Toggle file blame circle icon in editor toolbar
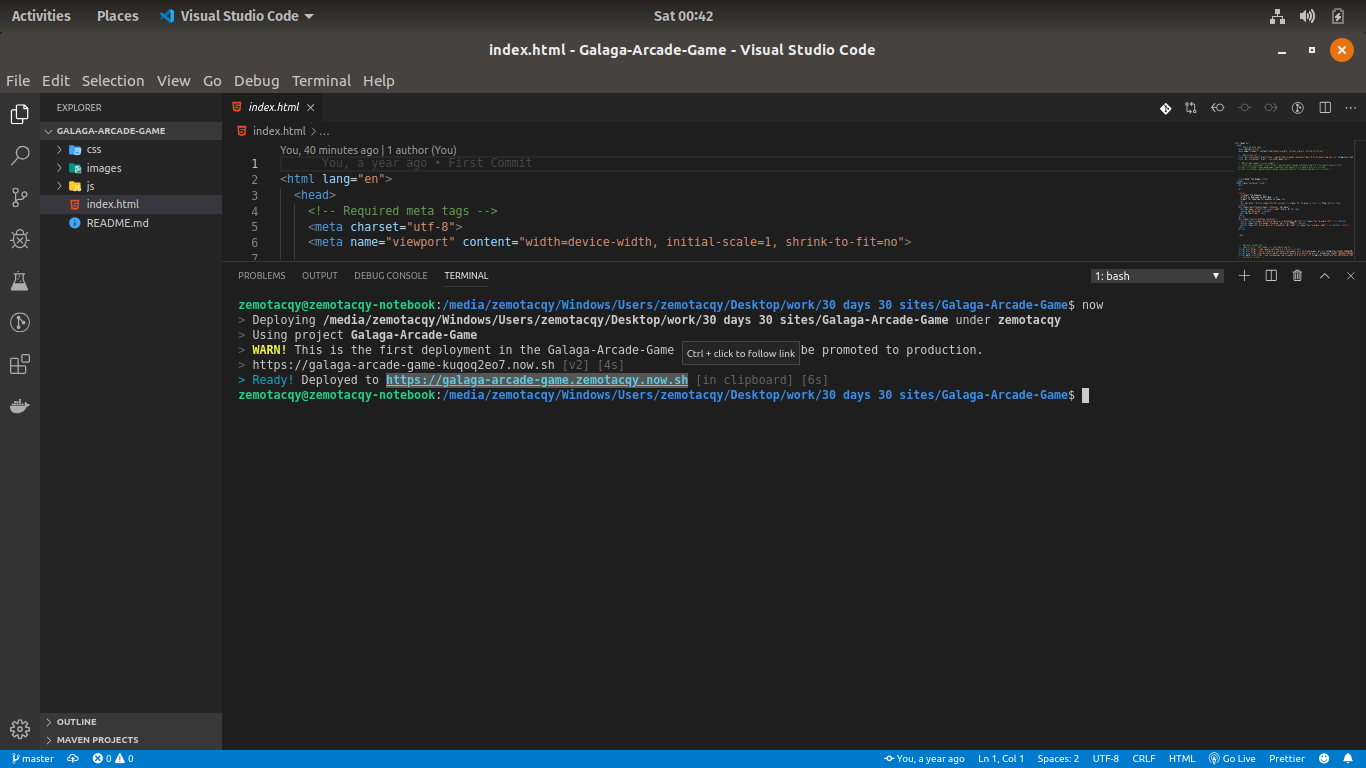Viewport: 1366px width, 768px height. 1298,108
